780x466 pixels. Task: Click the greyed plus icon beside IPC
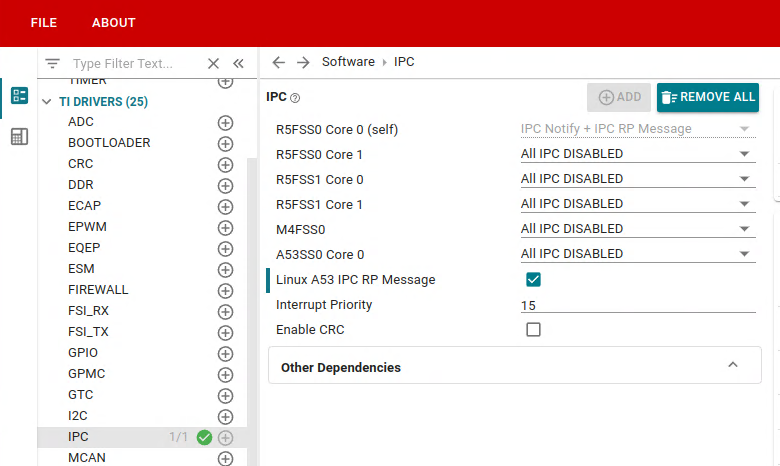tap(225, 438)
